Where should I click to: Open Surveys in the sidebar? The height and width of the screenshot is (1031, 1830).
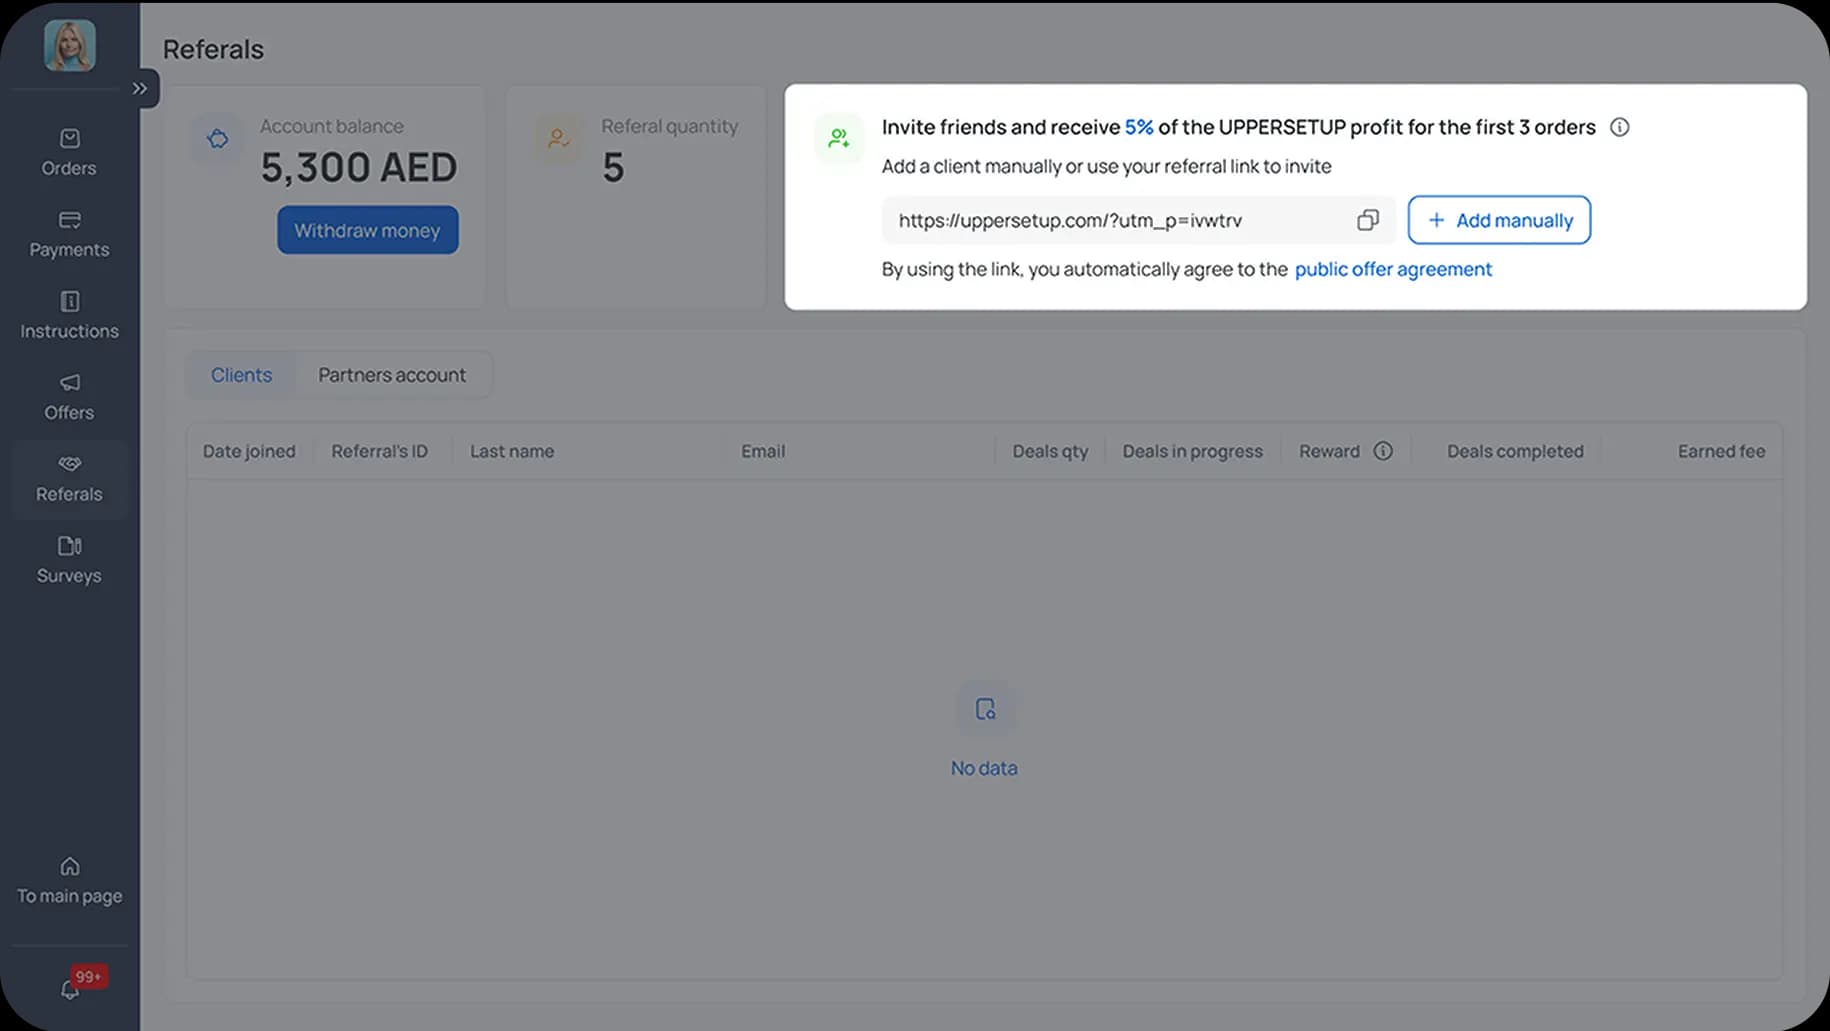pos(69,559)
